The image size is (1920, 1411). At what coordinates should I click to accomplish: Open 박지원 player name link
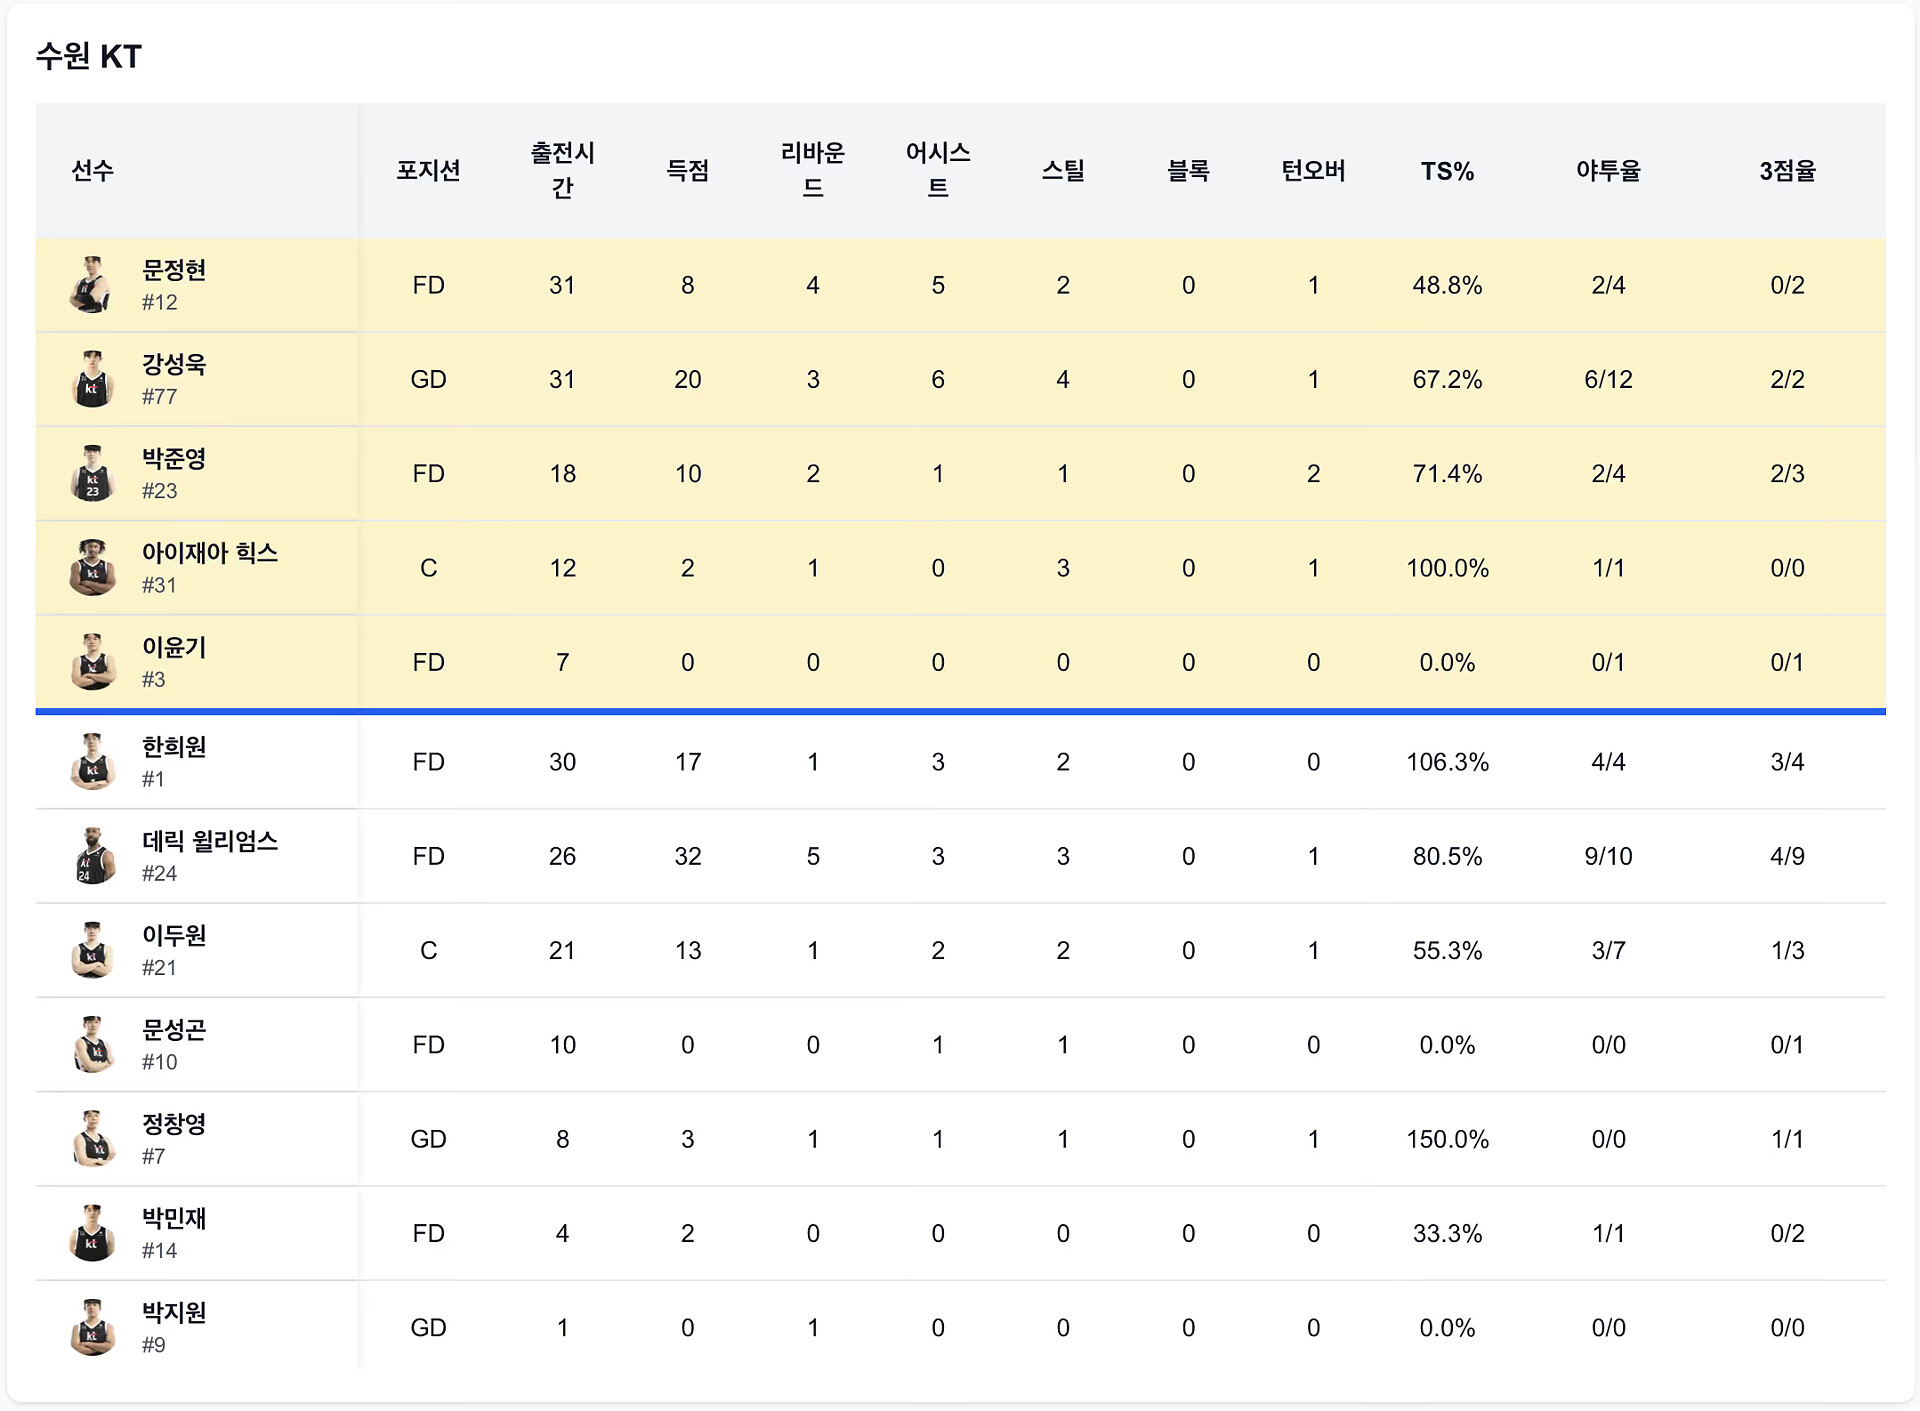pos(174,1312)
